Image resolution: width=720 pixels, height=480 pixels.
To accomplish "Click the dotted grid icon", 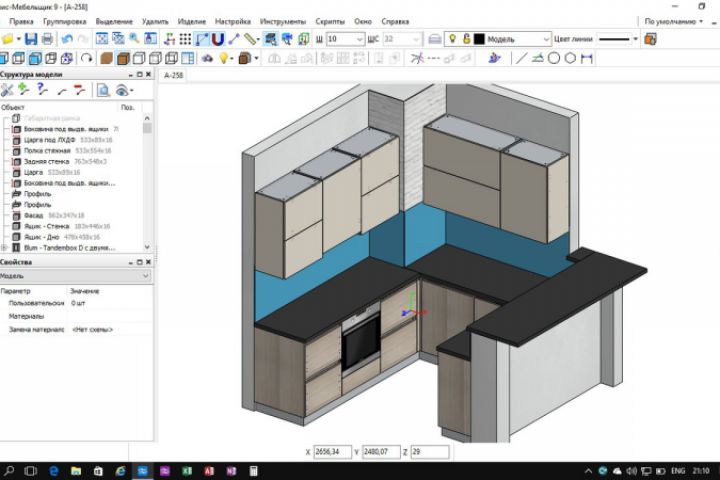I will coord(185,39).
